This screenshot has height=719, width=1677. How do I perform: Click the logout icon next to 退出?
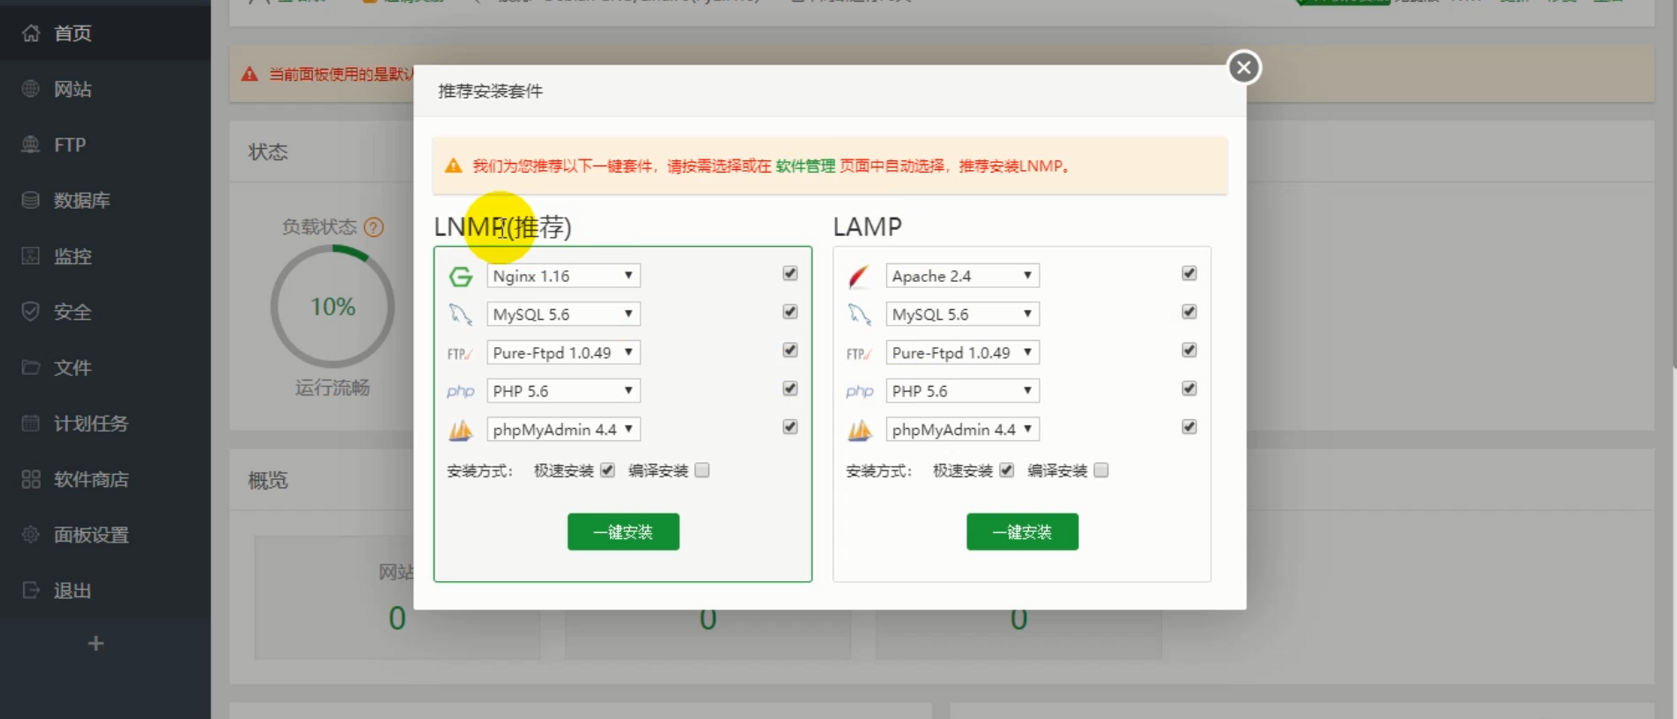pyautogui.click(x=31, y=590)
